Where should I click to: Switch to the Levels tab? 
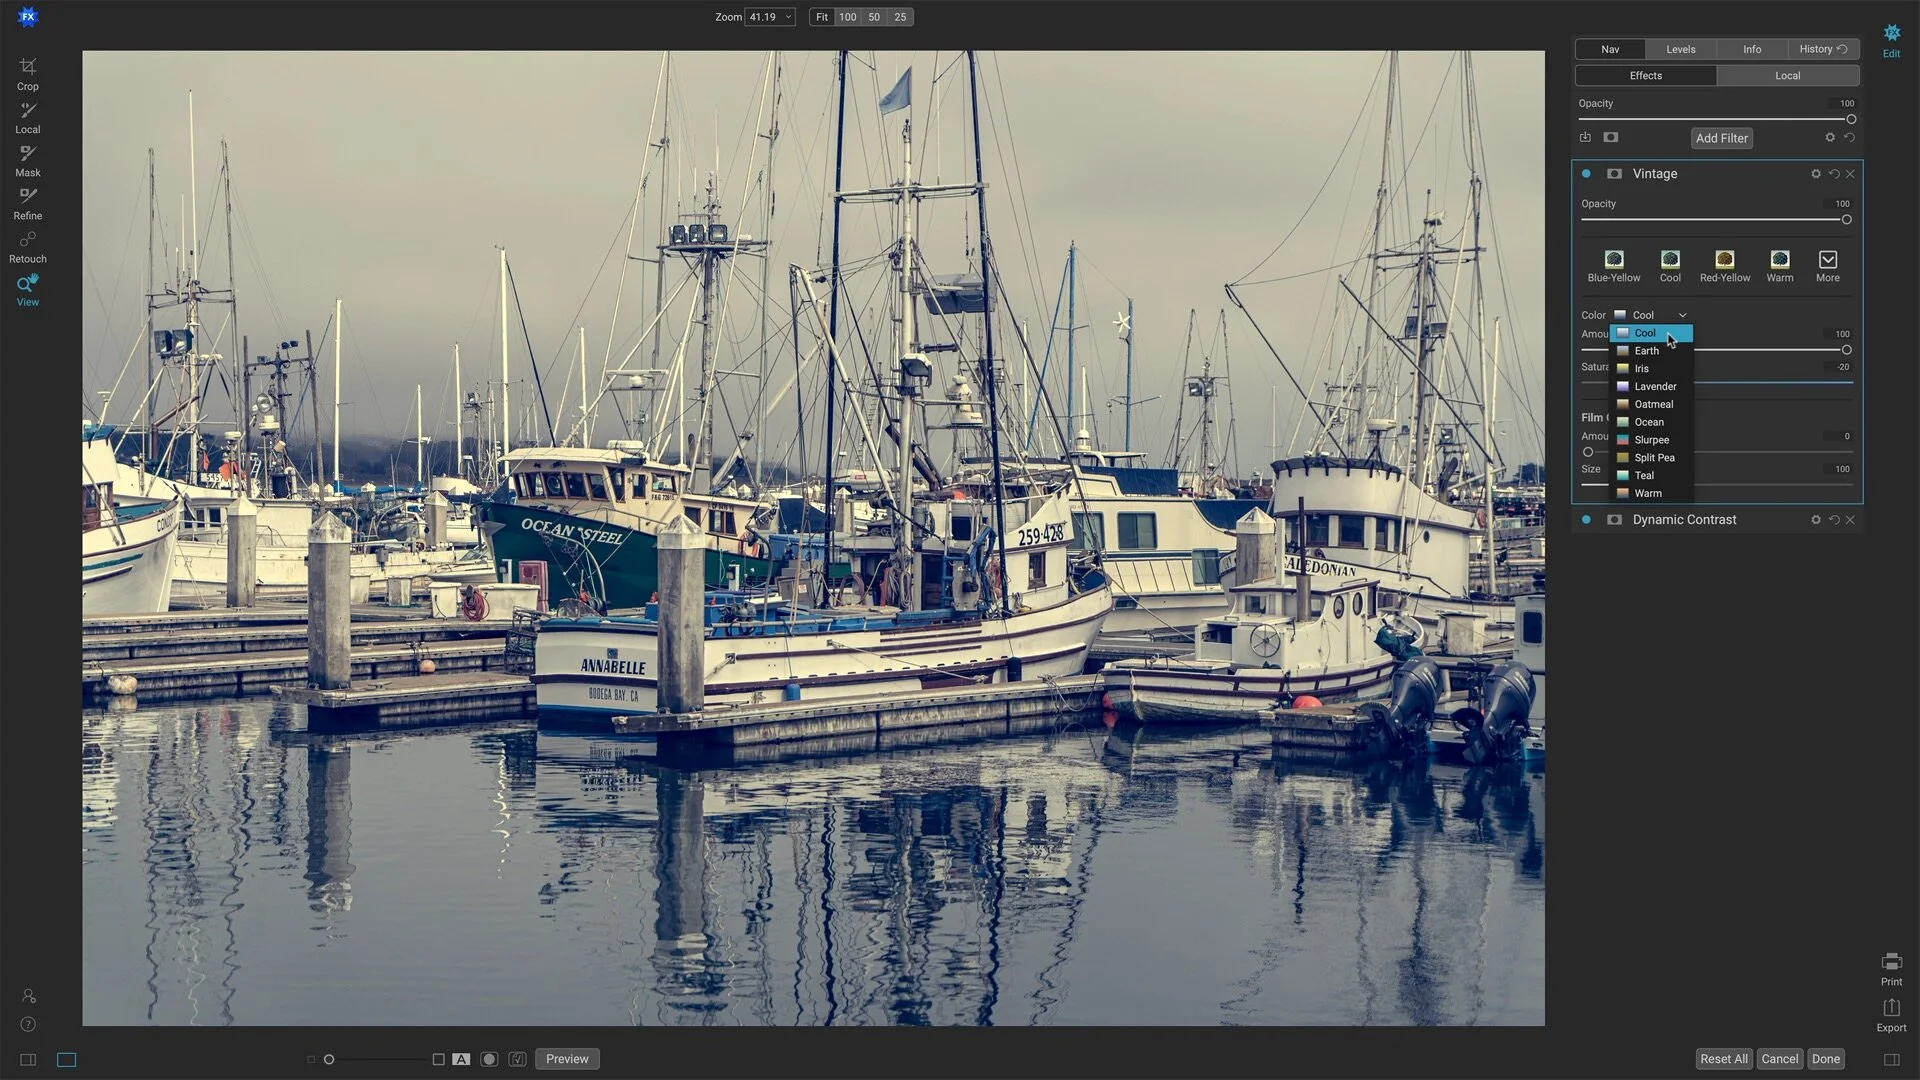pos(1680,49)
